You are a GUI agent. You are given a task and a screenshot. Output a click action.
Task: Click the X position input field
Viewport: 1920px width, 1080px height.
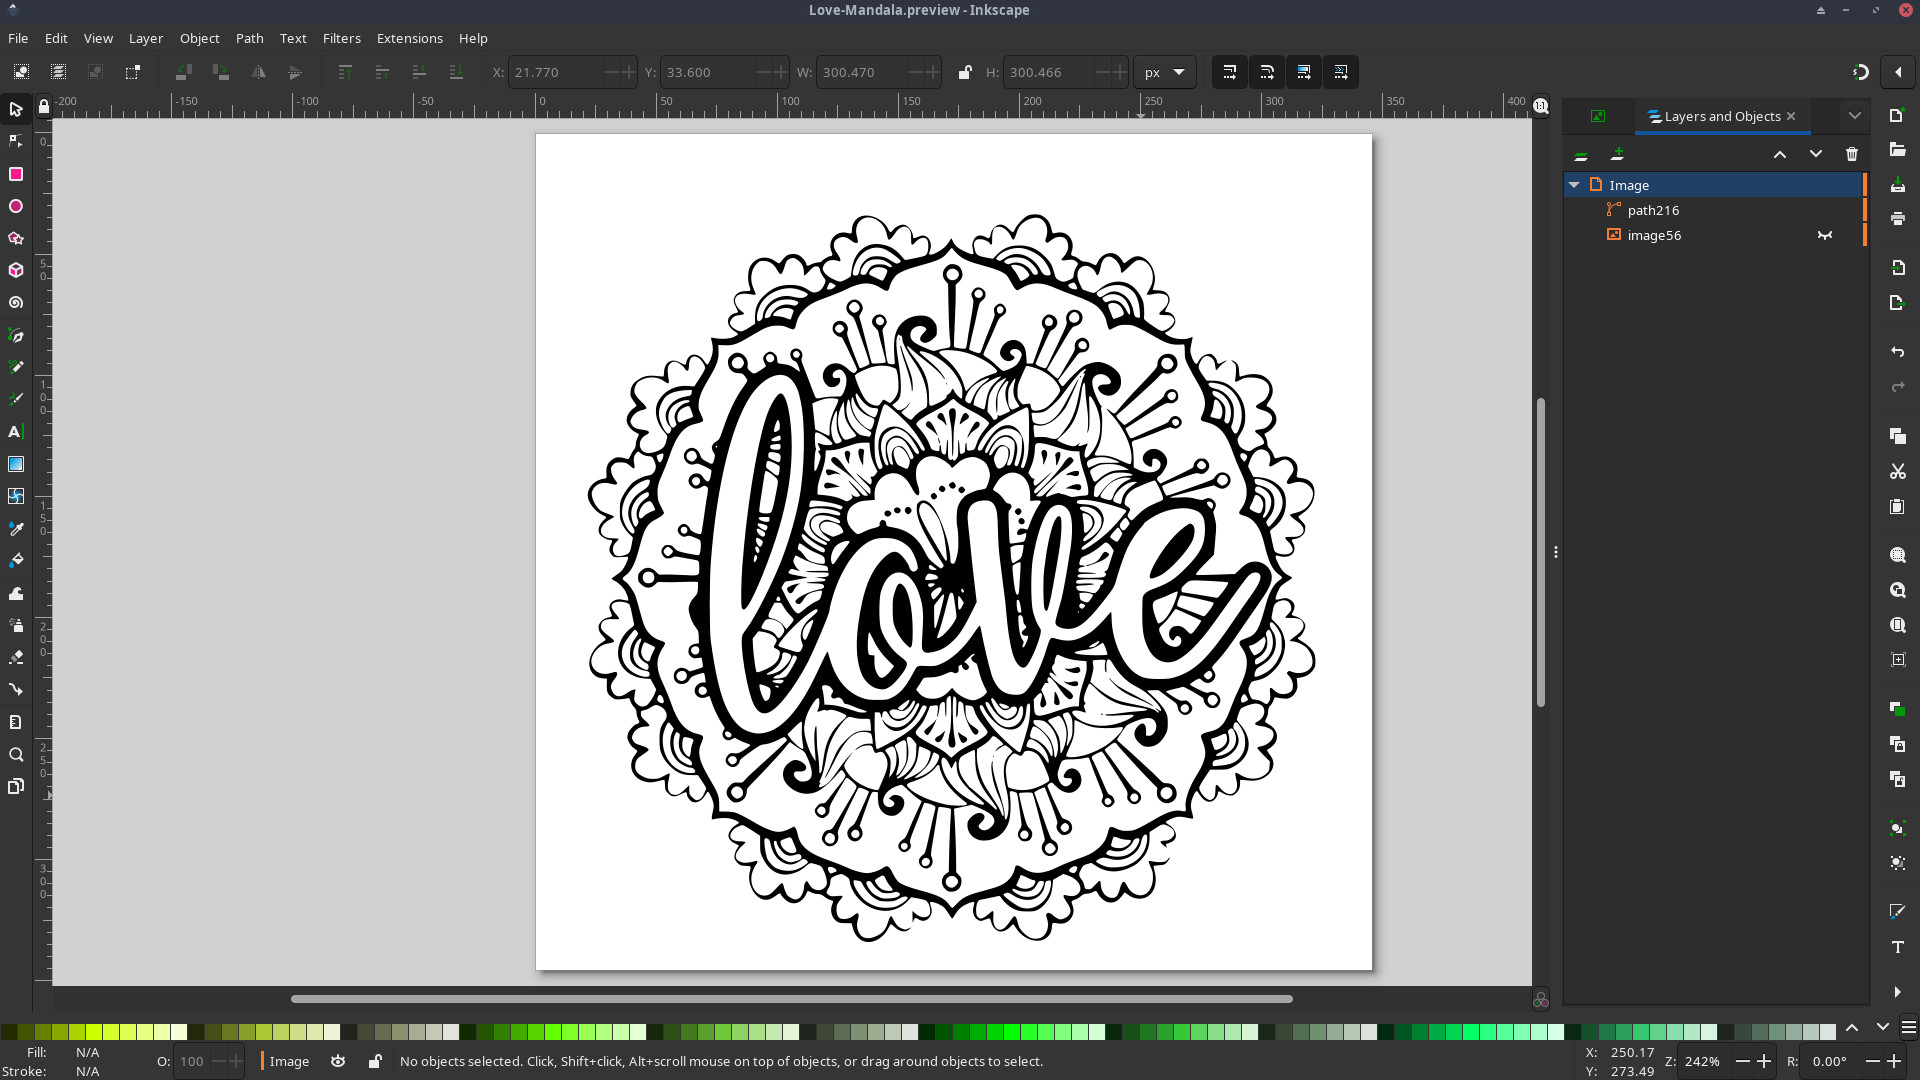556,72
